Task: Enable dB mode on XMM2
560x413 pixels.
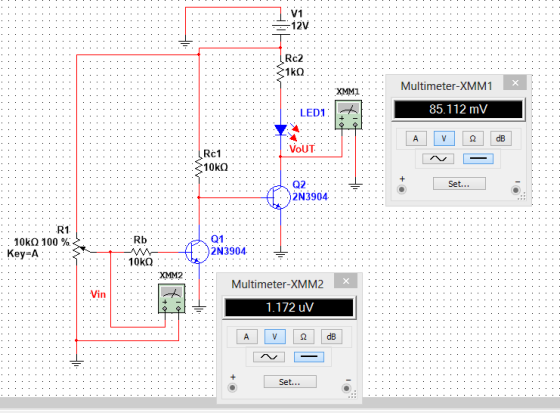Action: click(331, 337)
